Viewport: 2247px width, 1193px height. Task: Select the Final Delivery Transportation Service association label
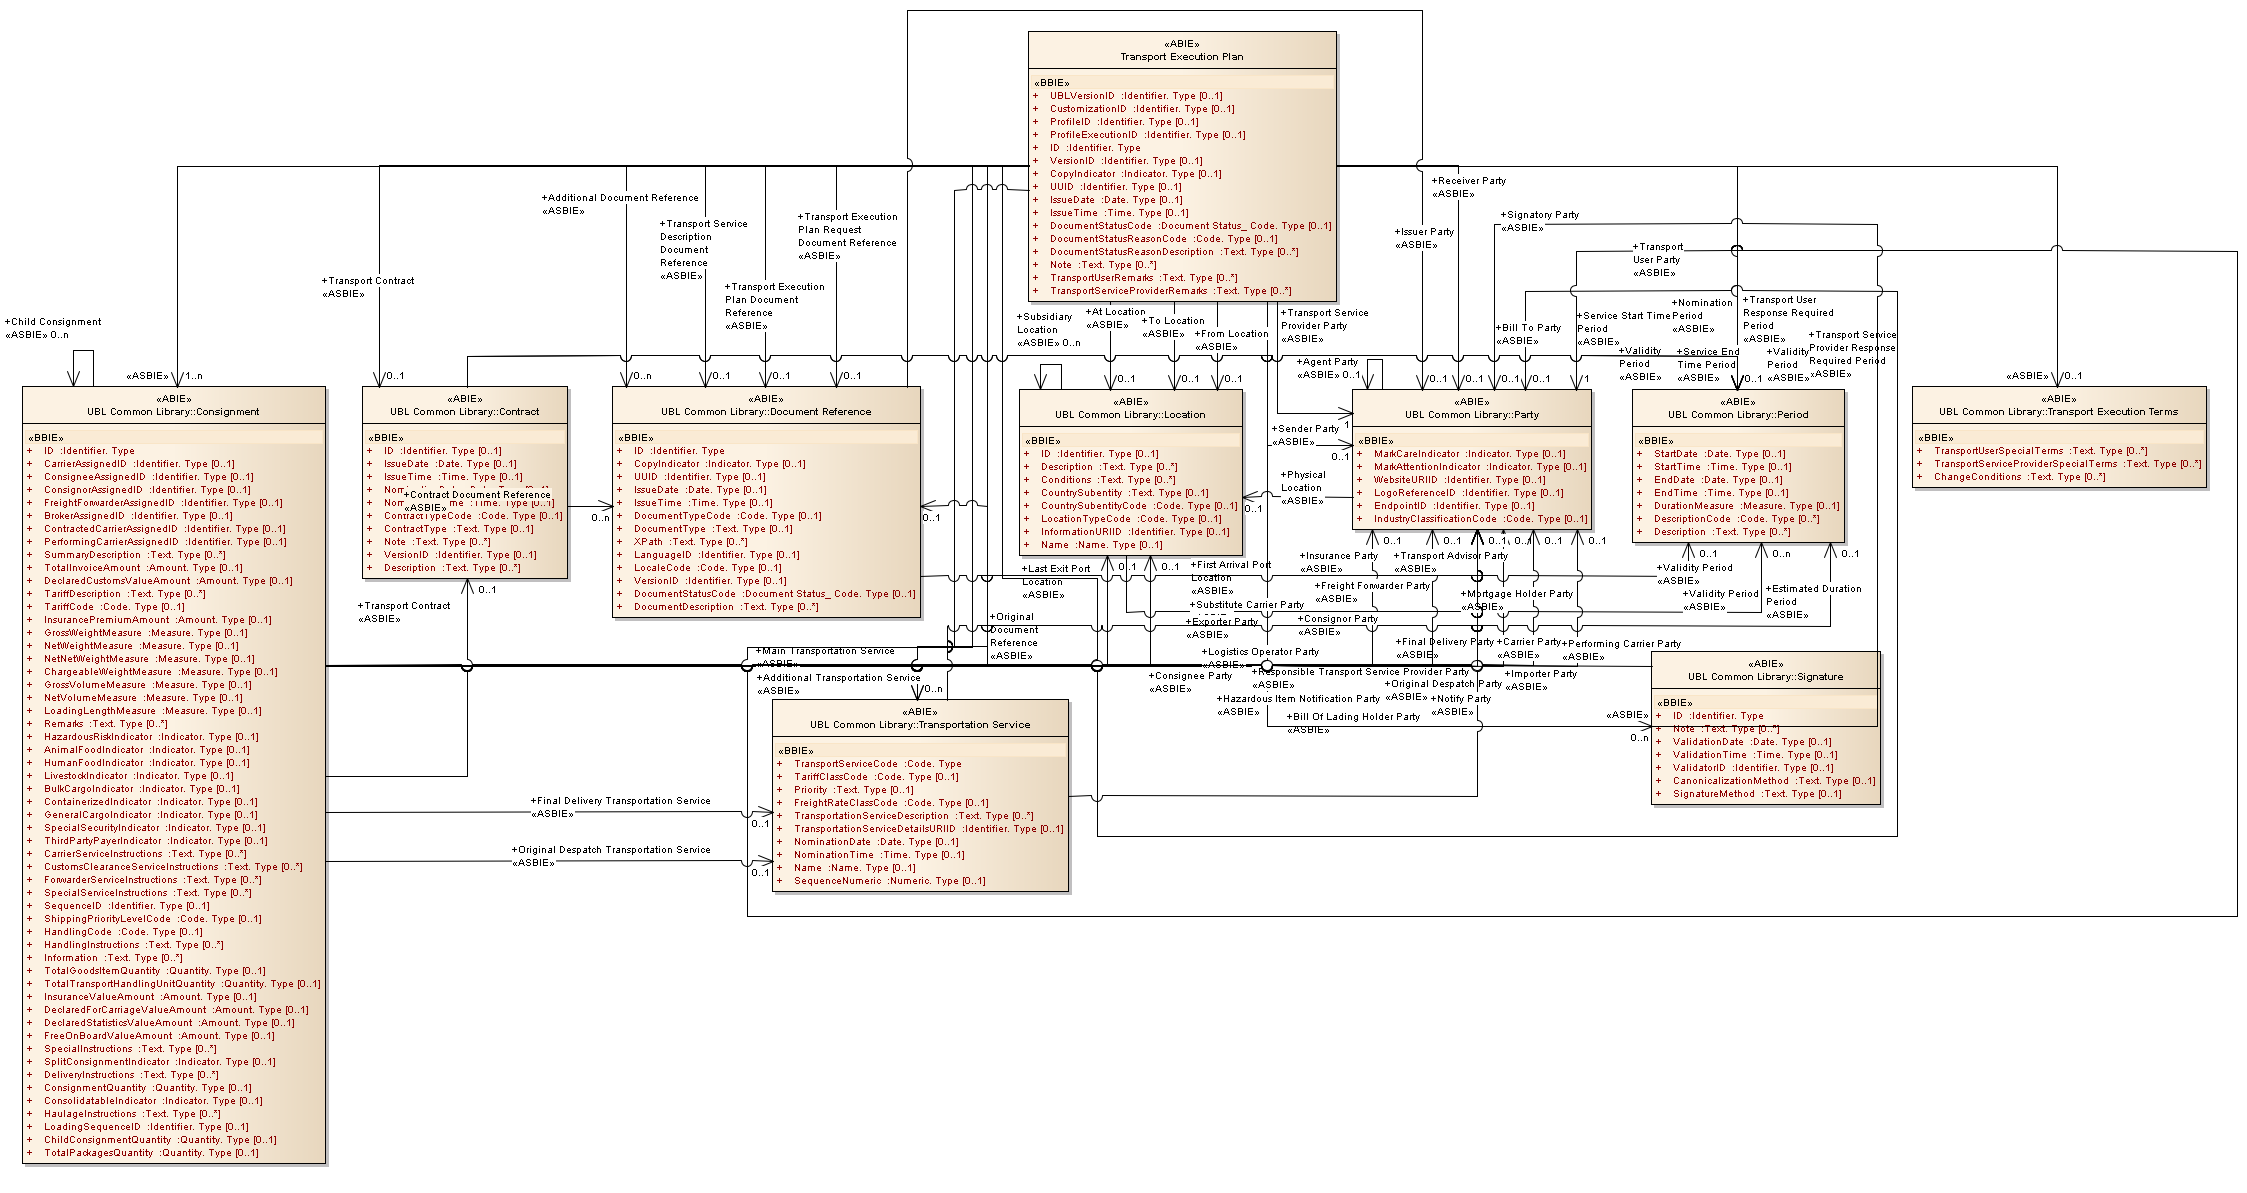pyautogui.click(x=623, y=801)
